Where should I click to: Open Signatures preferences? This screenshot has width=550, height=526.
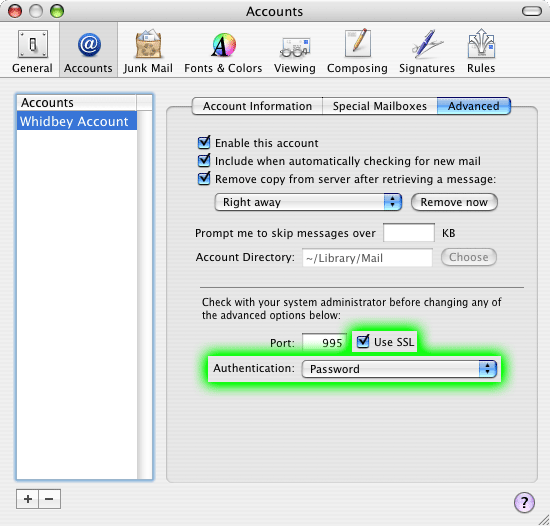427,51
